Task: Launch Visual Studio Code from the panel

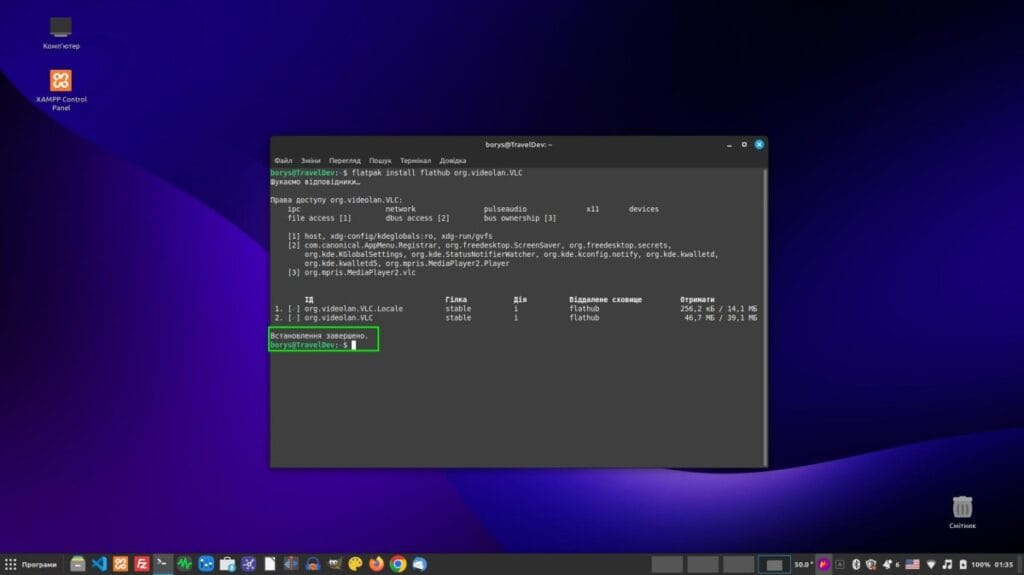Action: tap(99, 564)
